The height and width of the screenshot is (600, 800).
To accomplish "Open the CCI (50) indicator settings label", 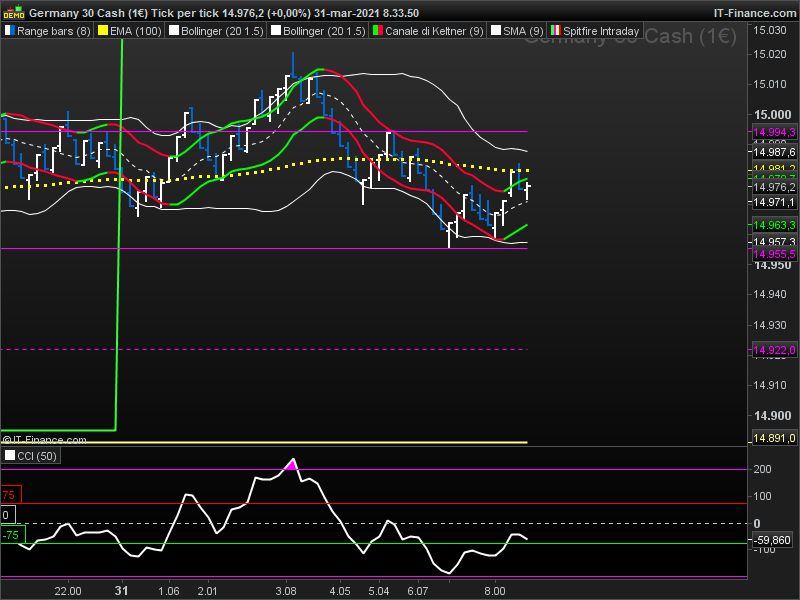I will tap(37, 456).
